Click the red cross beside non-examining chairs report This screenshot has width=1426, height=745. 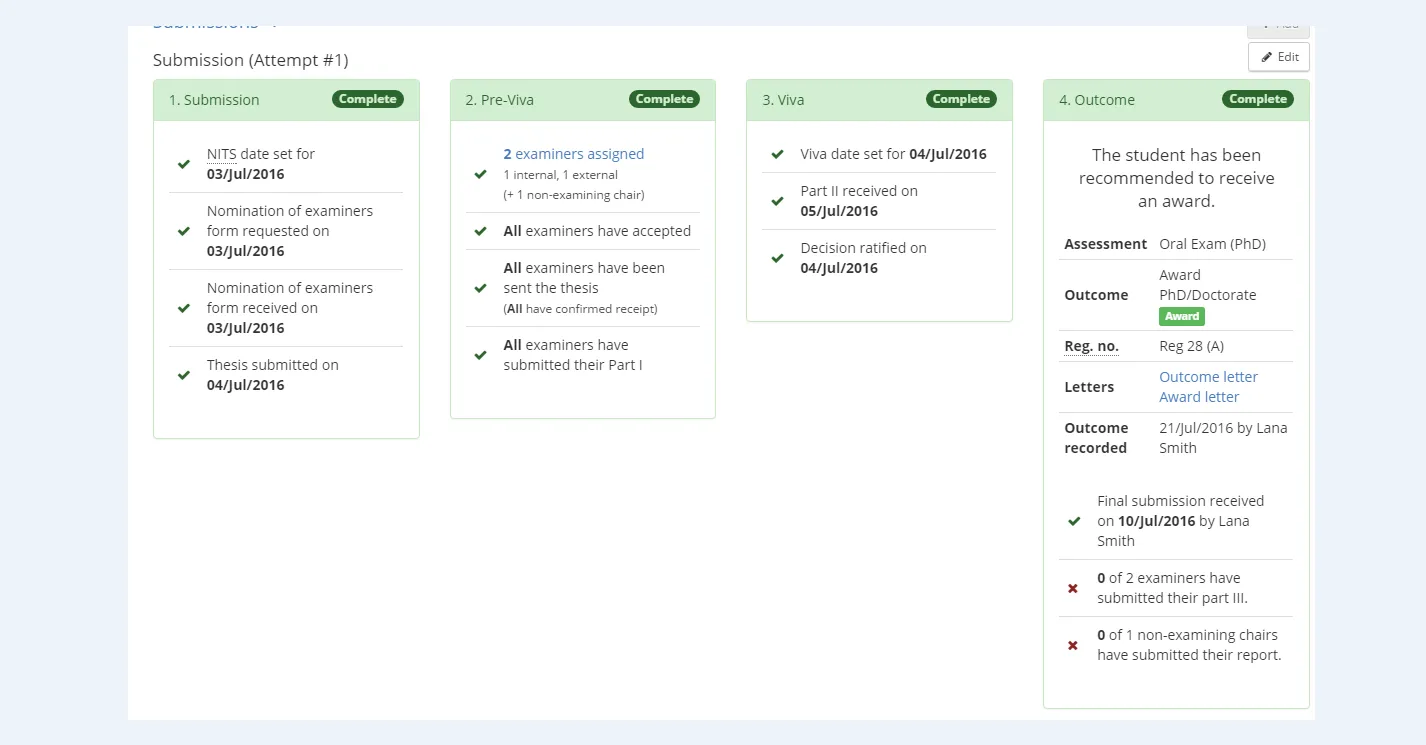click(1073, 646)
